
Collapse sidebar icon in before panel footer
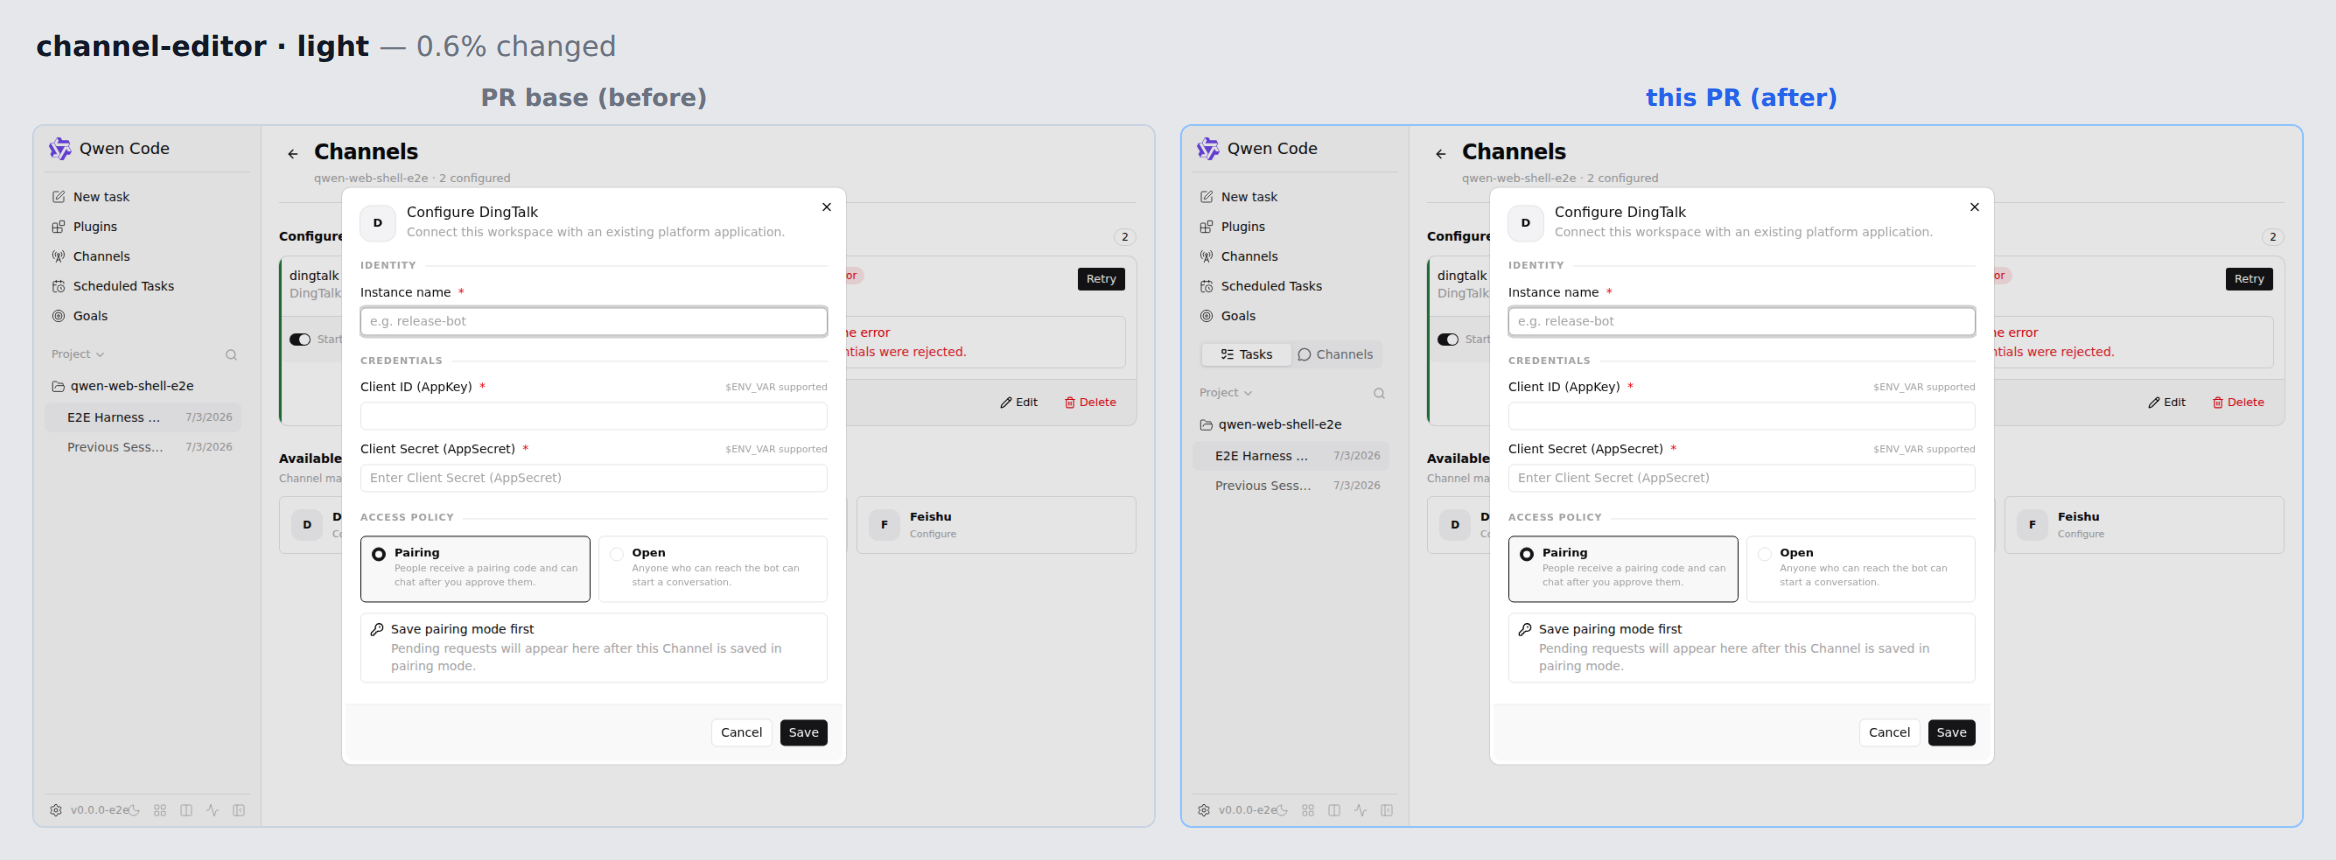pos(239,810)
